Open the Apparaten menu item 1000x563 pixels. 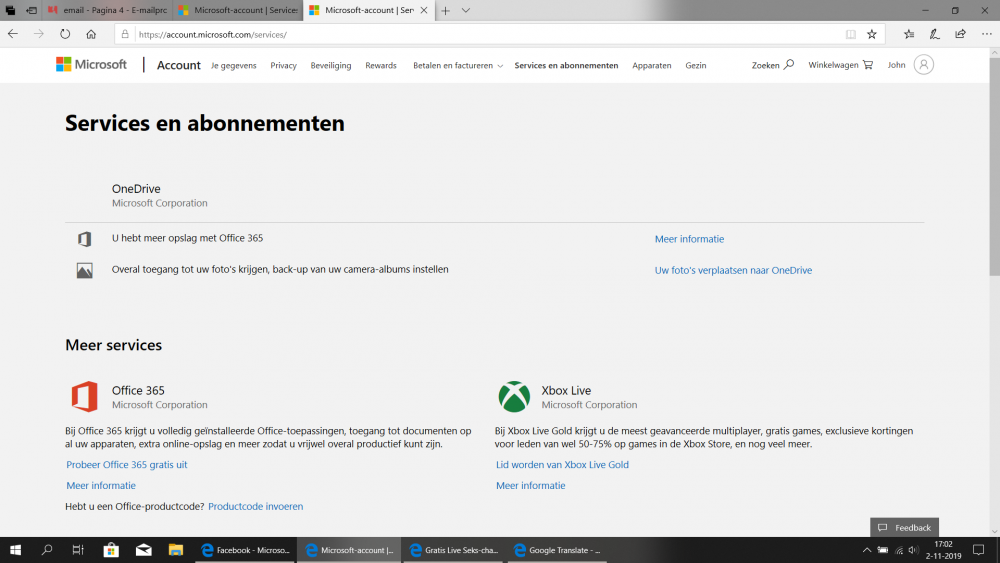652,66
